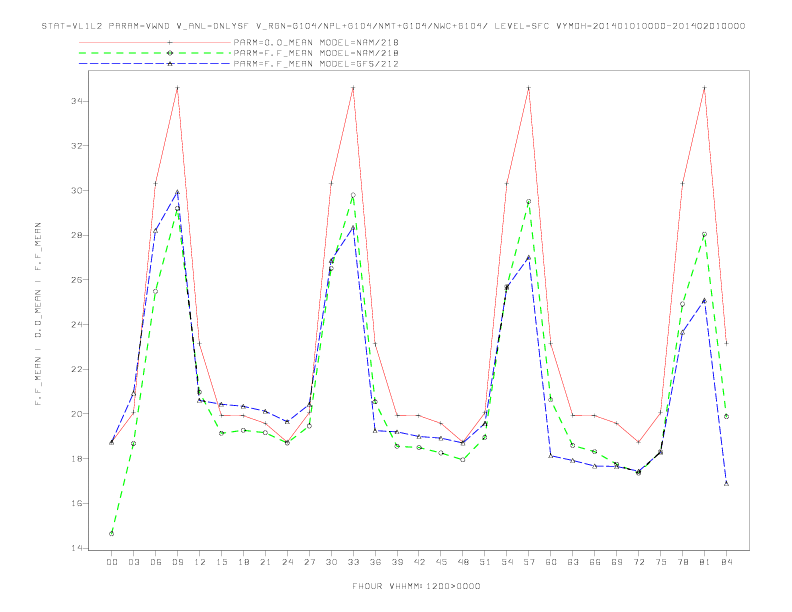792x612 pixels.
Task: Click x-axis forecast hour label 78
Action: [682, 562]
